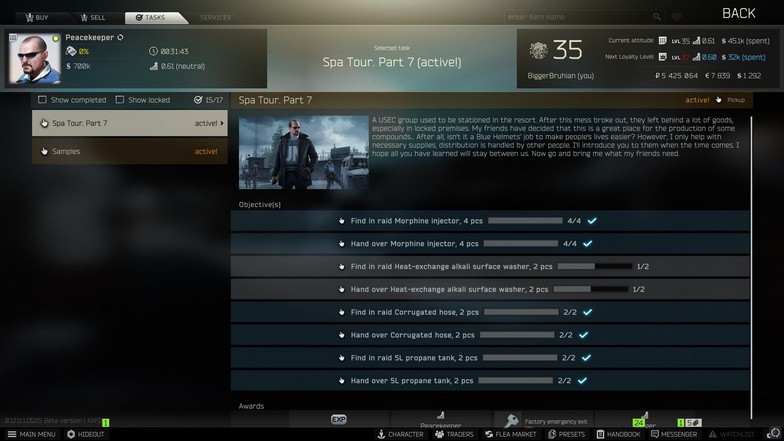Click the search magnifier icon
Screen dimensions: 784x441
(656, 17)
